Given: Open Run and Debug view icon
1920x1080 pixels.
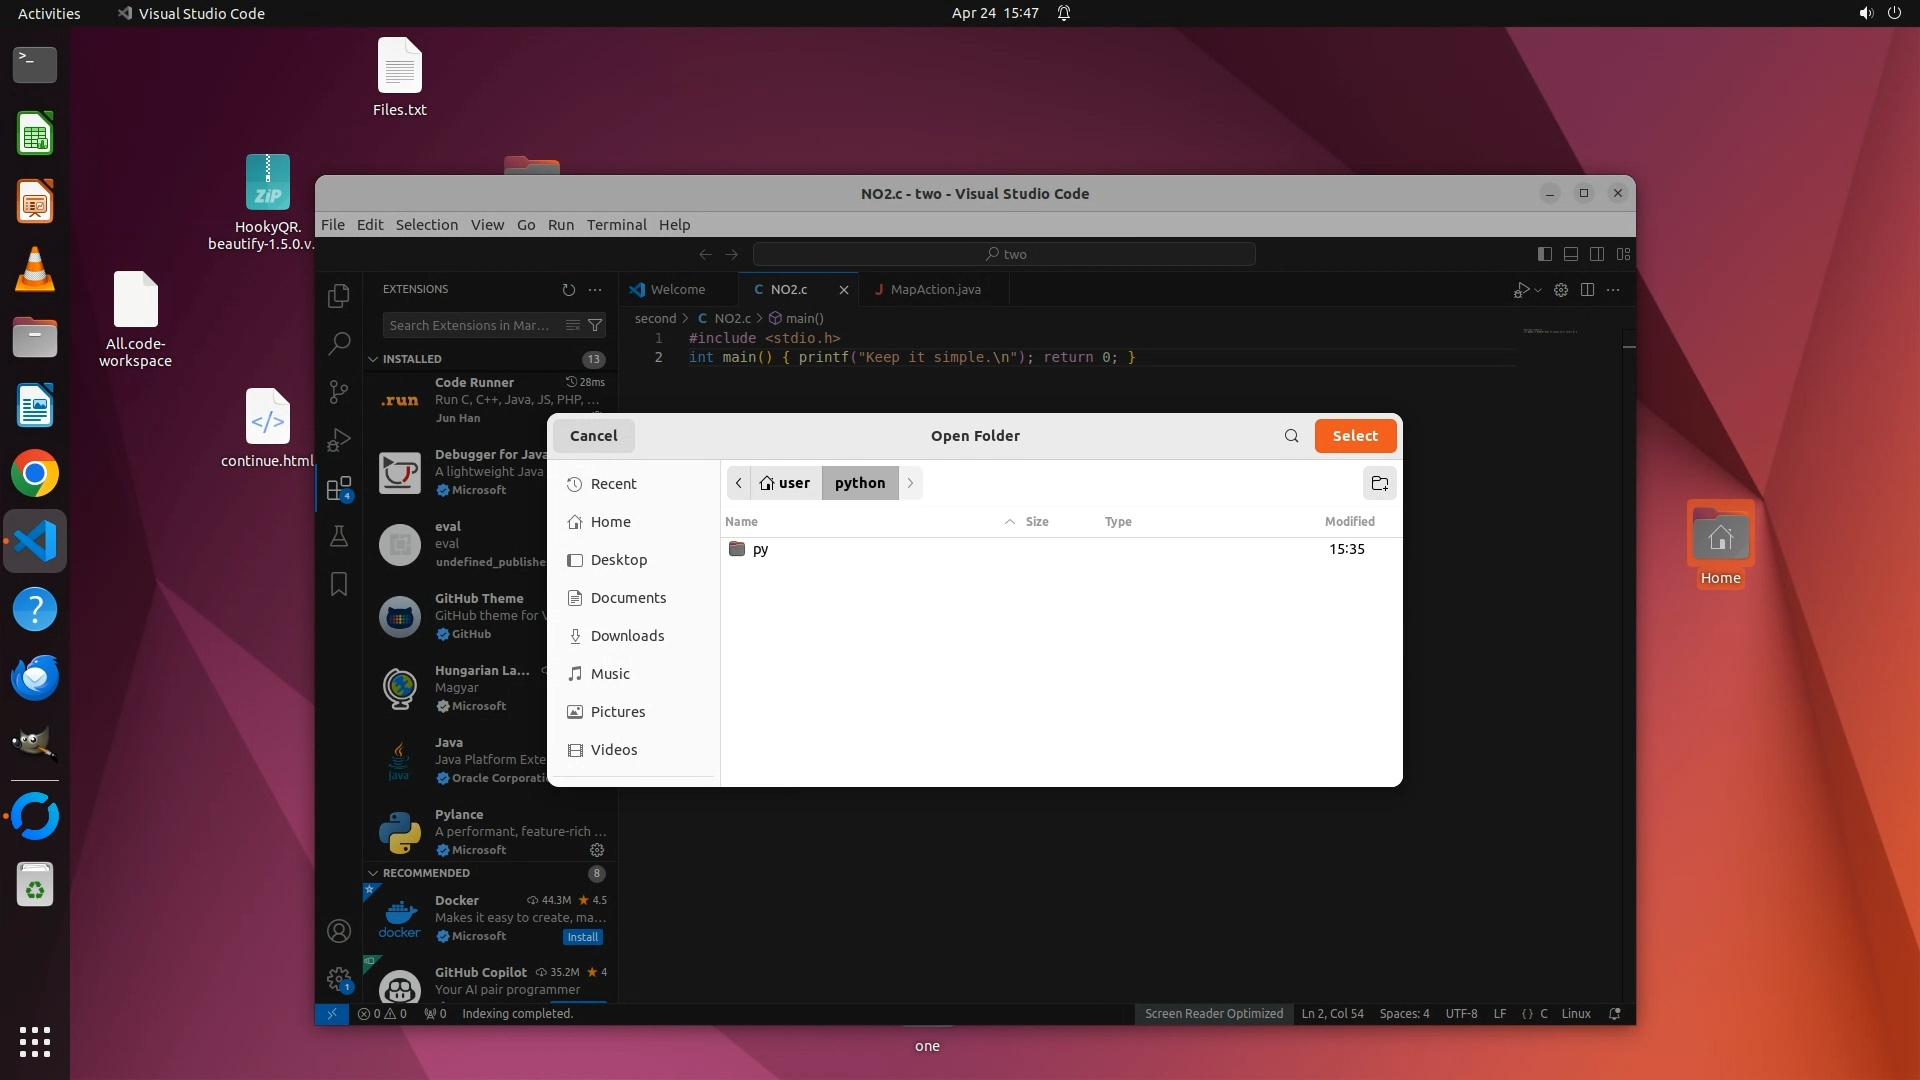Looking at the screenshot, I should point(339,440).
